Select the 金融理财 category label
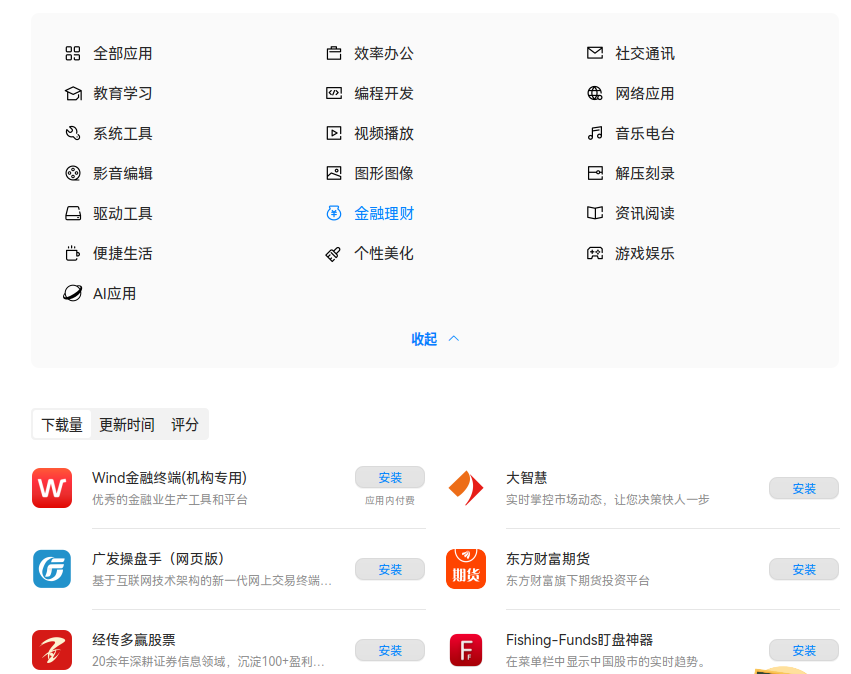 pos(384,213)
